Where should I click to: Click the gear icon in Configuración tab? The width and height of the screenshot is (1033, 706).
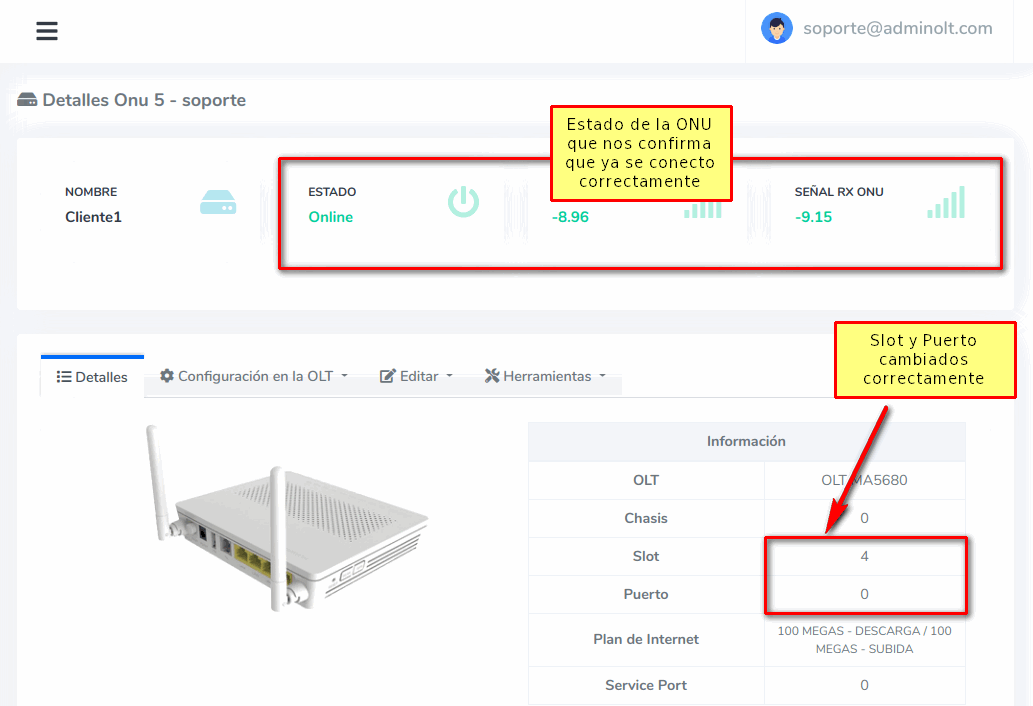[x=167, y=376]
